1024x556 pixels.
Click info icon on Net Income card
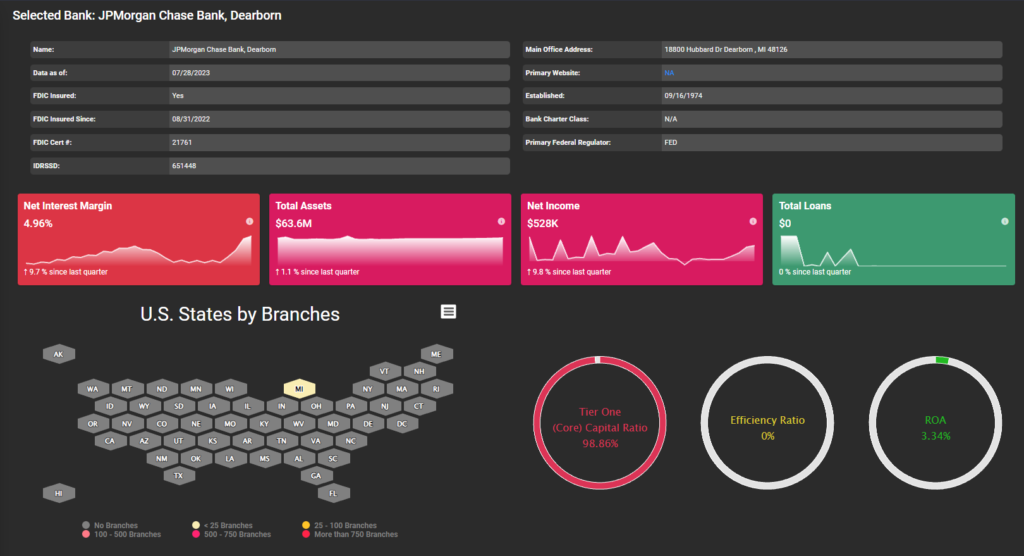(753, 221)
